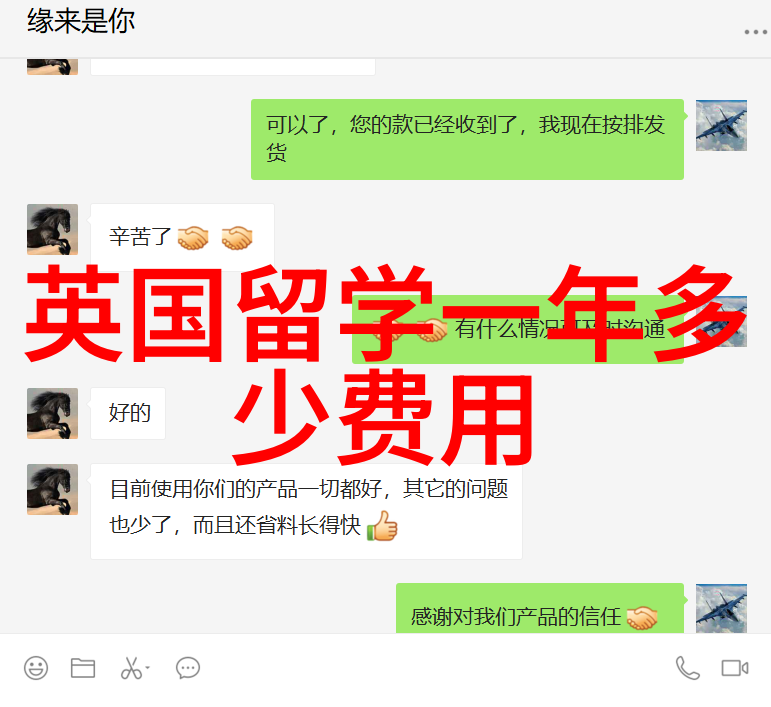Open chat history bubble icon
This screenshot has height=707, width=771.
pos(188,668)
